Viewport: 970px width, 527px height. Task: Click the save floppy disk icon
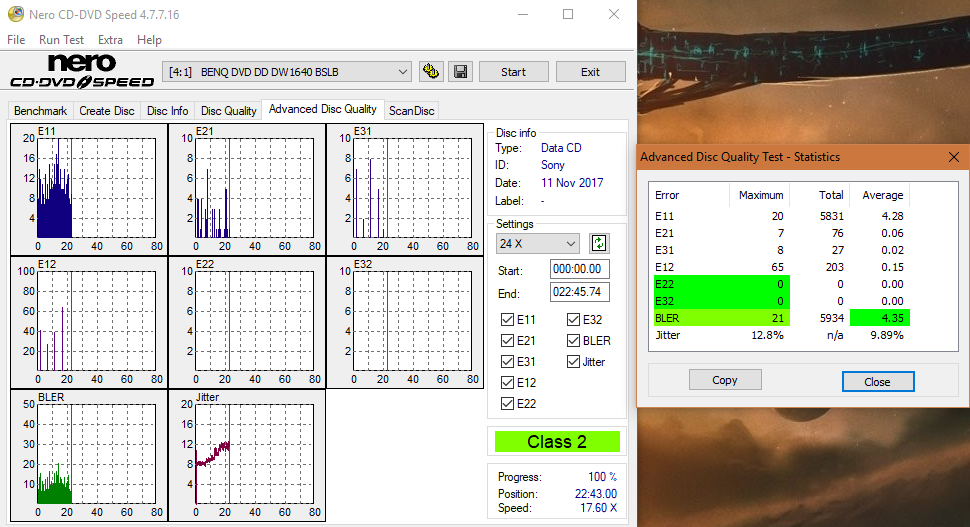click(460, 72)
